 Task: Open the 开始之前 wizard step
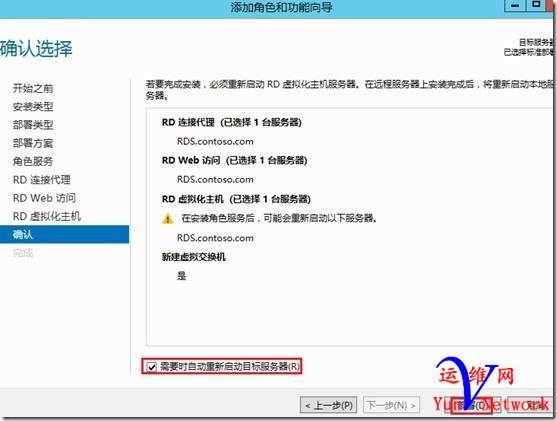33,88
